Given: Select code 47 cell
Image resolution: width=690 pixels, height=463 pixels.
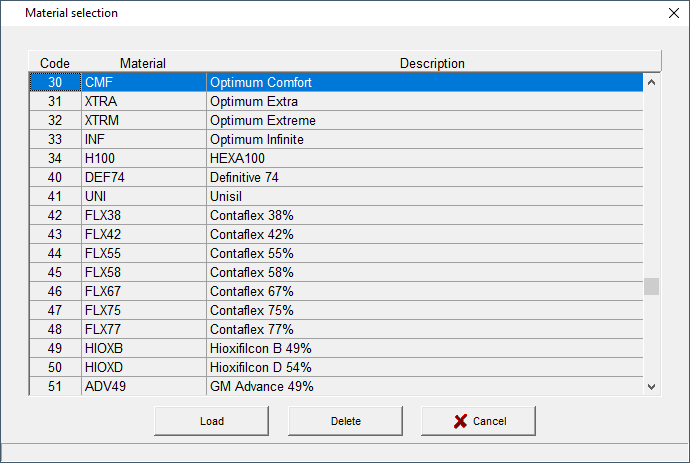Looking at the screenshot, I should pos(55,310).
